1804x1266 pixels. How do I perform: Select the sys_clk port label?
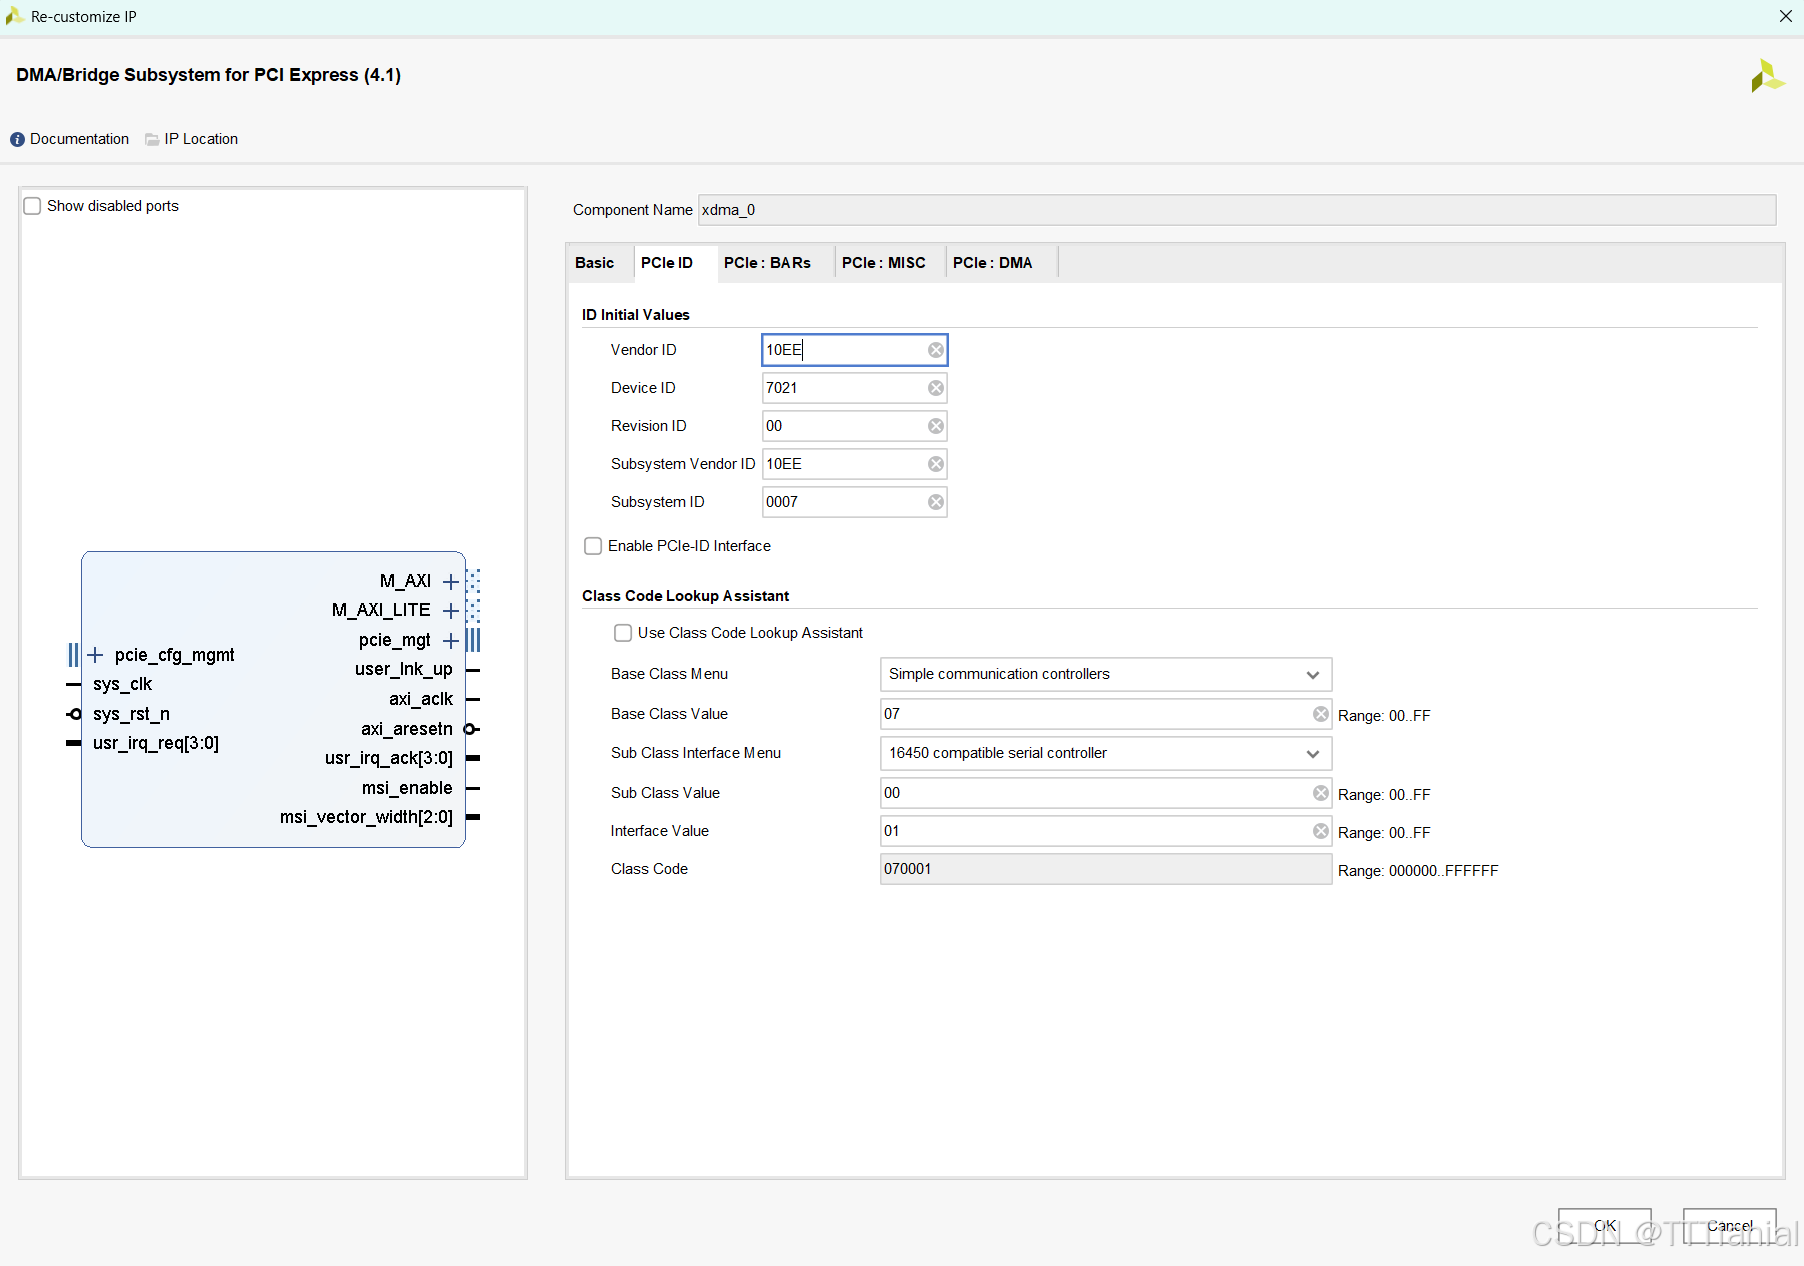(122, 684)
